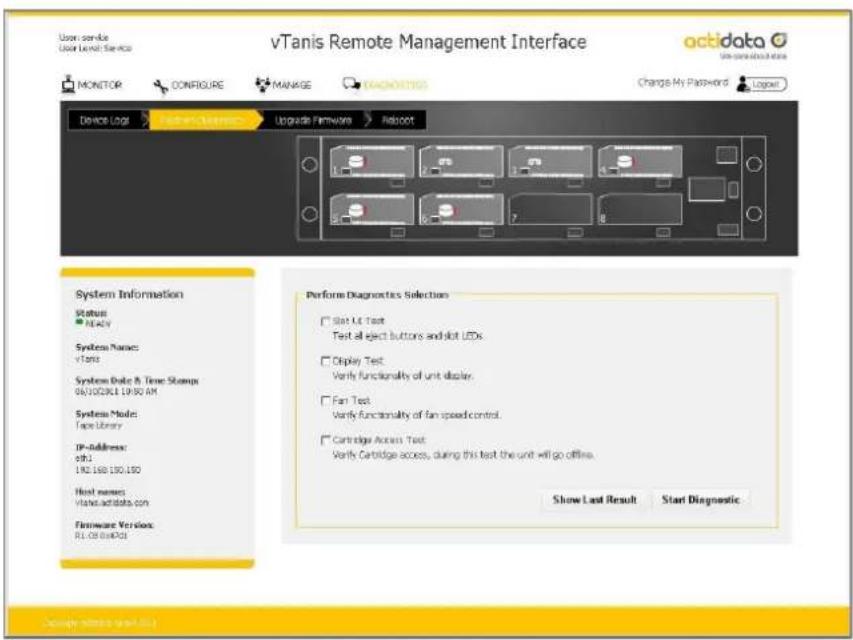Viewport: 853px width, 640px height.
Task: Click the Logout button
Action: tap(768, 84)
